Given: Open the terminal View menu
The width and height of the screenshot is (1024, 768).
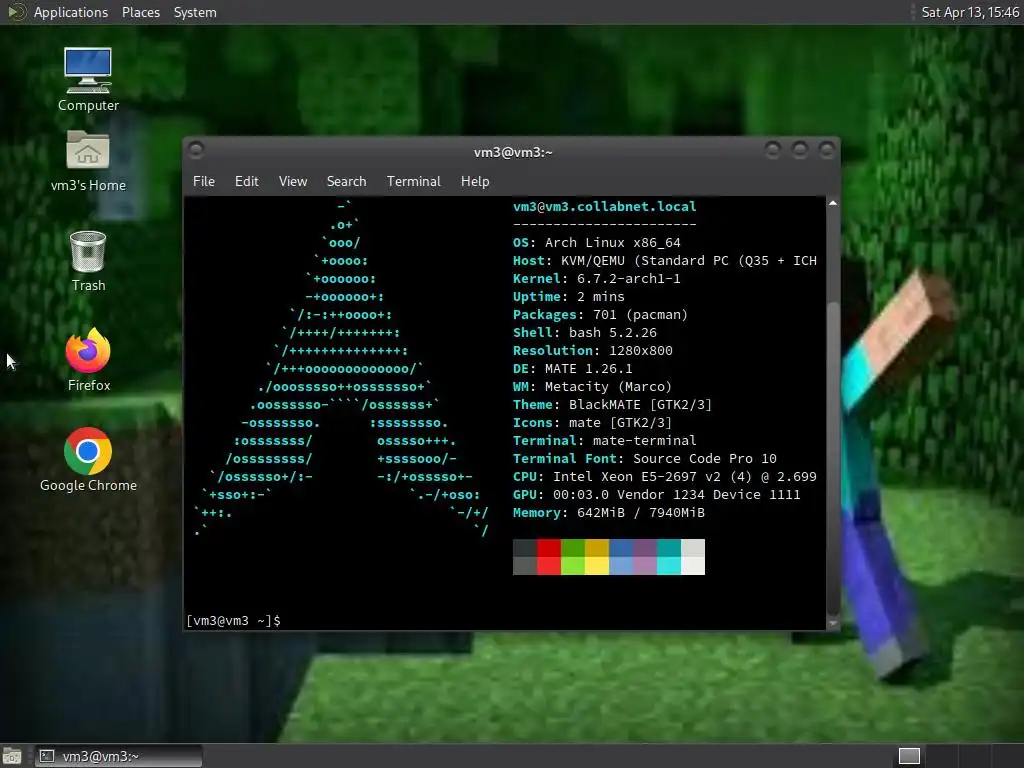Looking at the screenshot, I should (293, 182).
